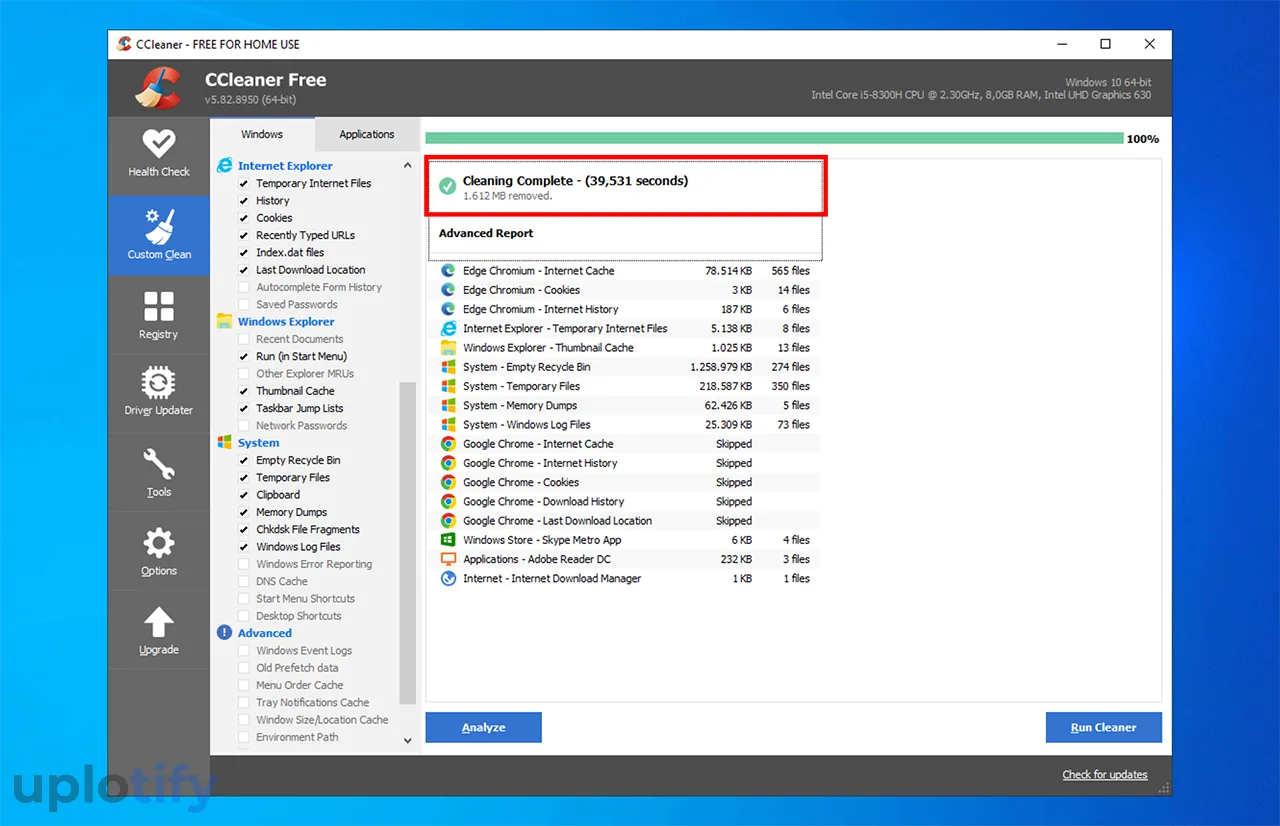This screenshot has width=1280, height=826.
Task: Click the green 100% progress bar
Action: (x=774, y=139)
